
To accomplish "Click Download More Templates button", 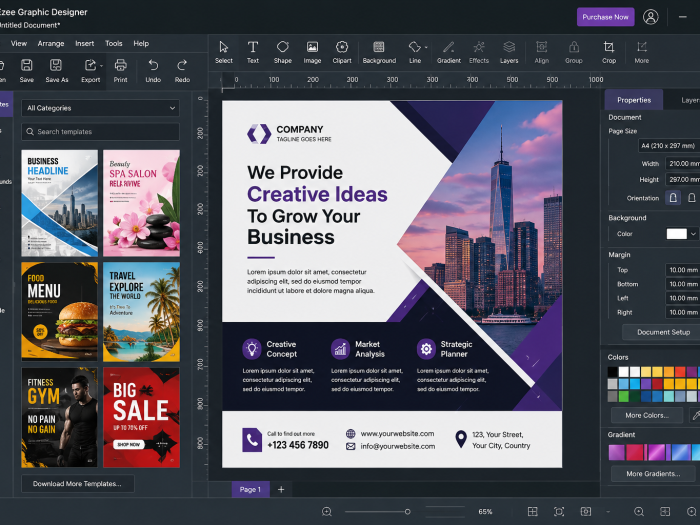I will pos(77,483).
